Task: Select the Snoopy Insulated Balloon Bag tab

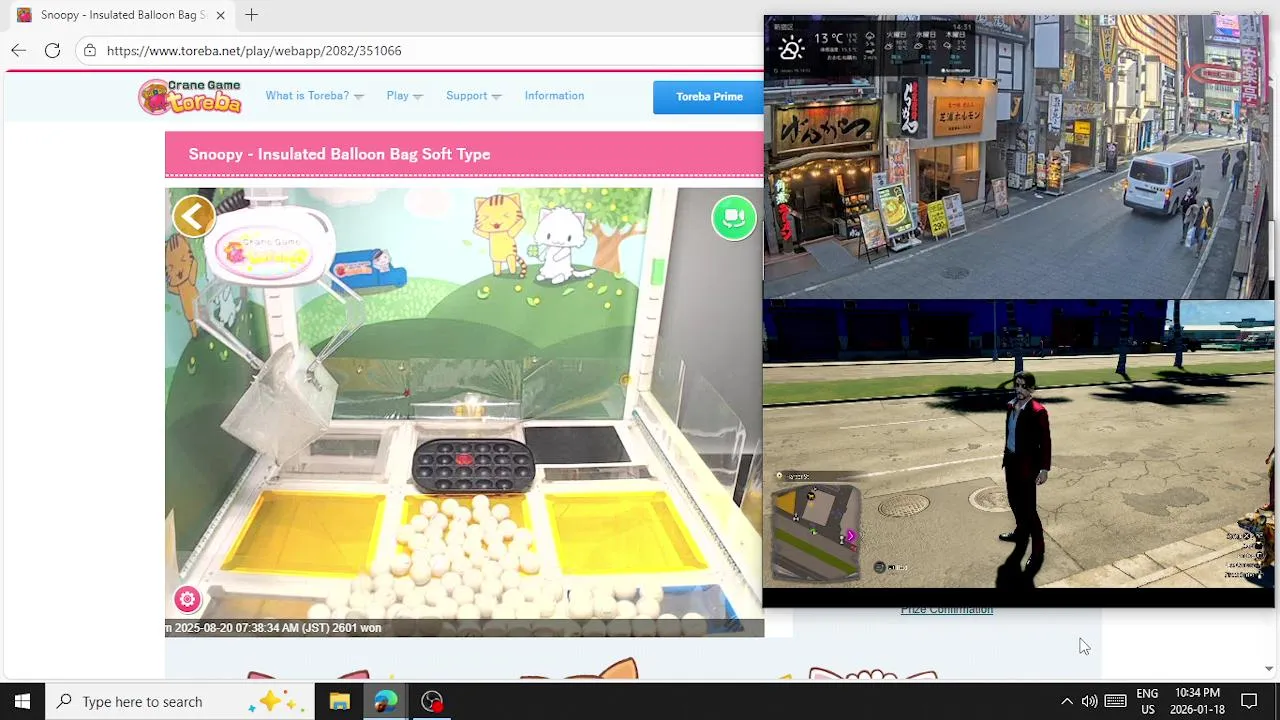Action: point(120,15)
